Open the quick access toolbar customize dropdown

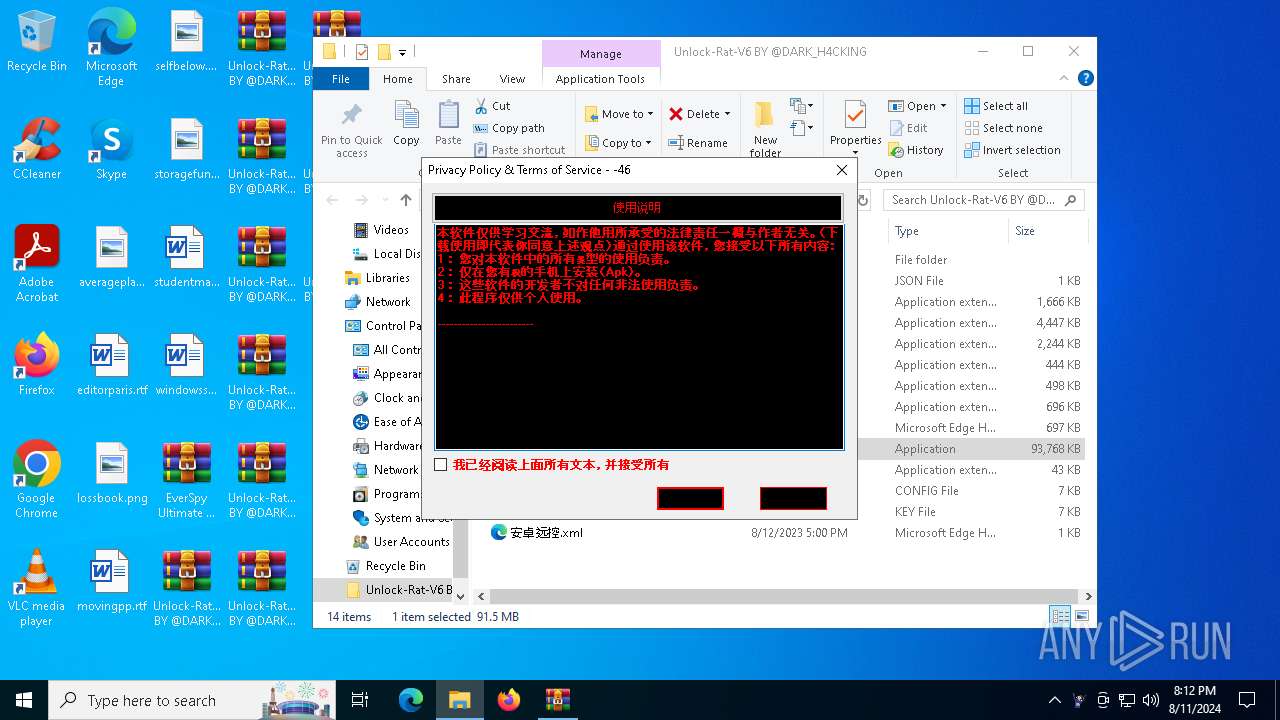[402, 52]
